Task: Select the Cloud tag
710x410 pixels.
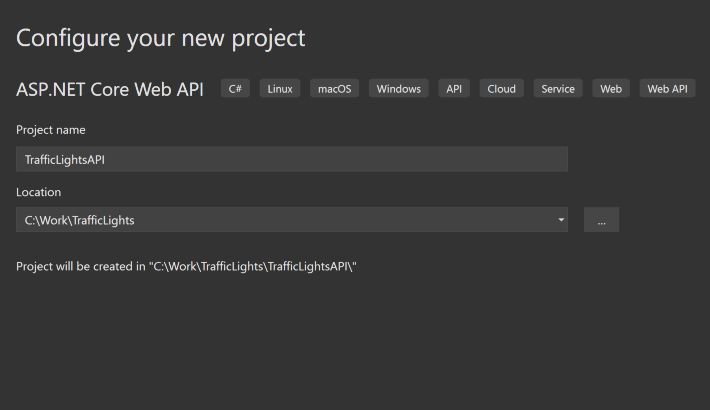Action: (502, 89)
